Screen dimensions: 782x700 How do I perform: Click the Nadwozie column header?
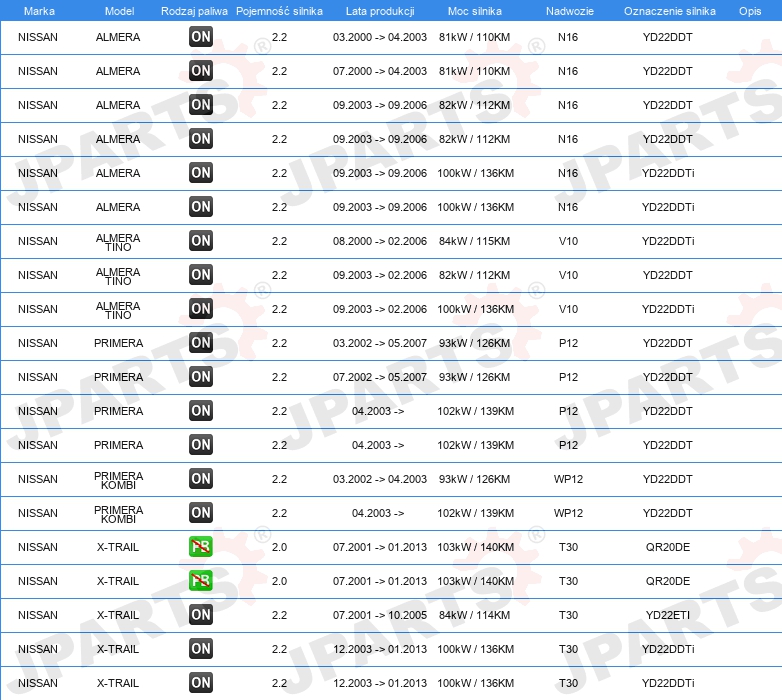coord(570,11)
